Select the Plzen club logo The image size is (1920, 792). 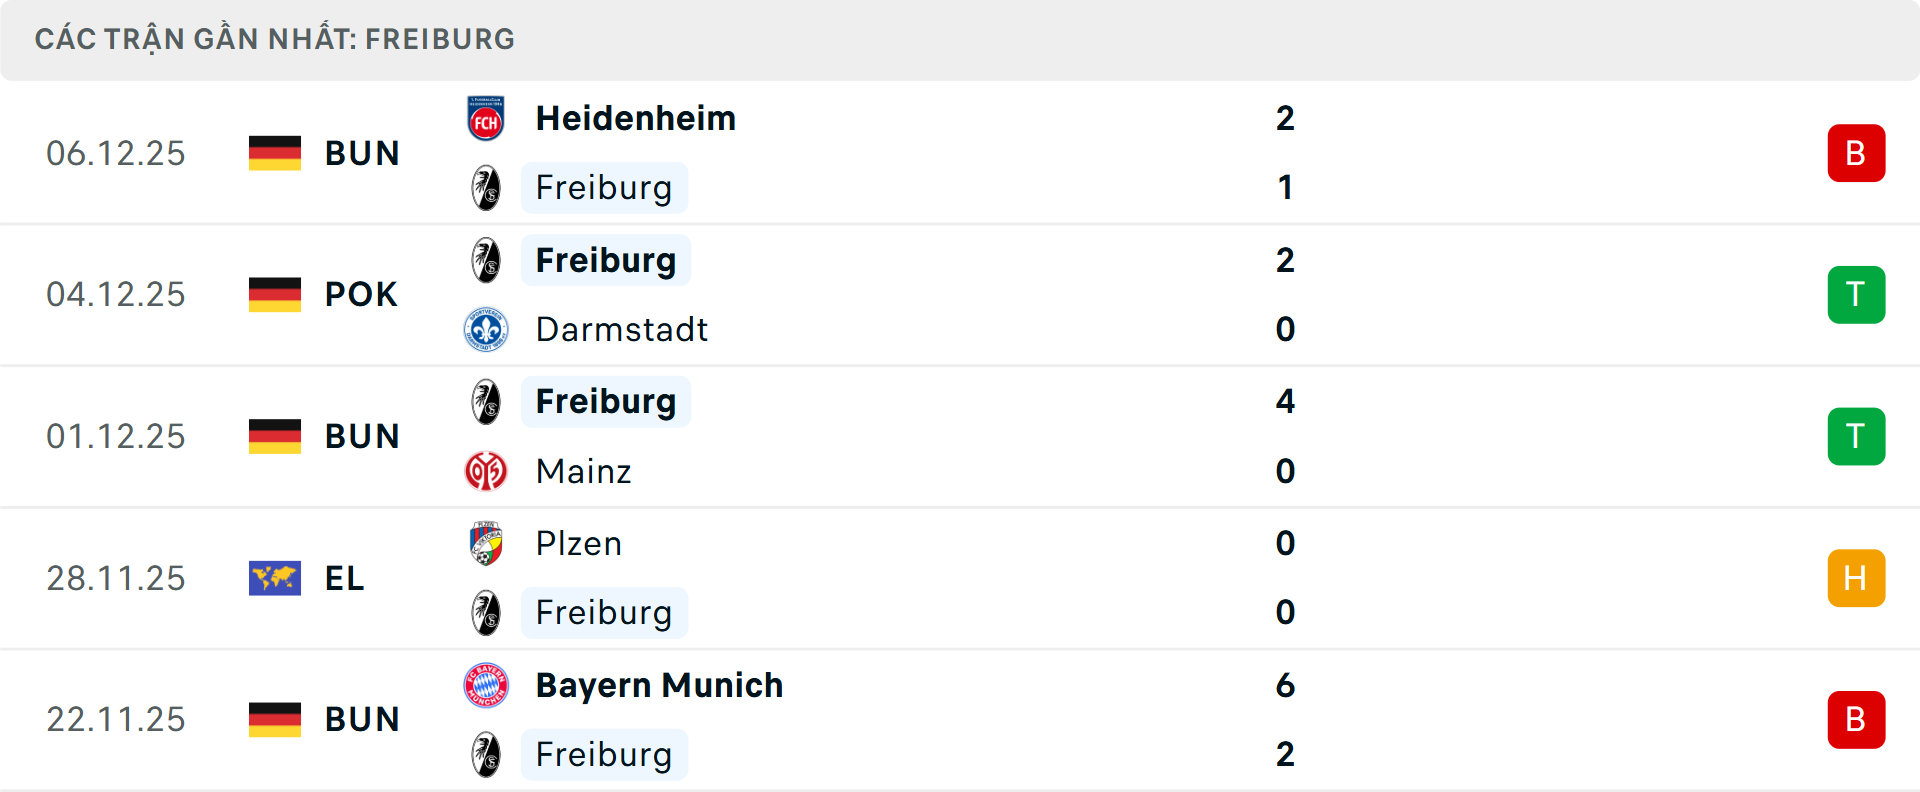486,543
